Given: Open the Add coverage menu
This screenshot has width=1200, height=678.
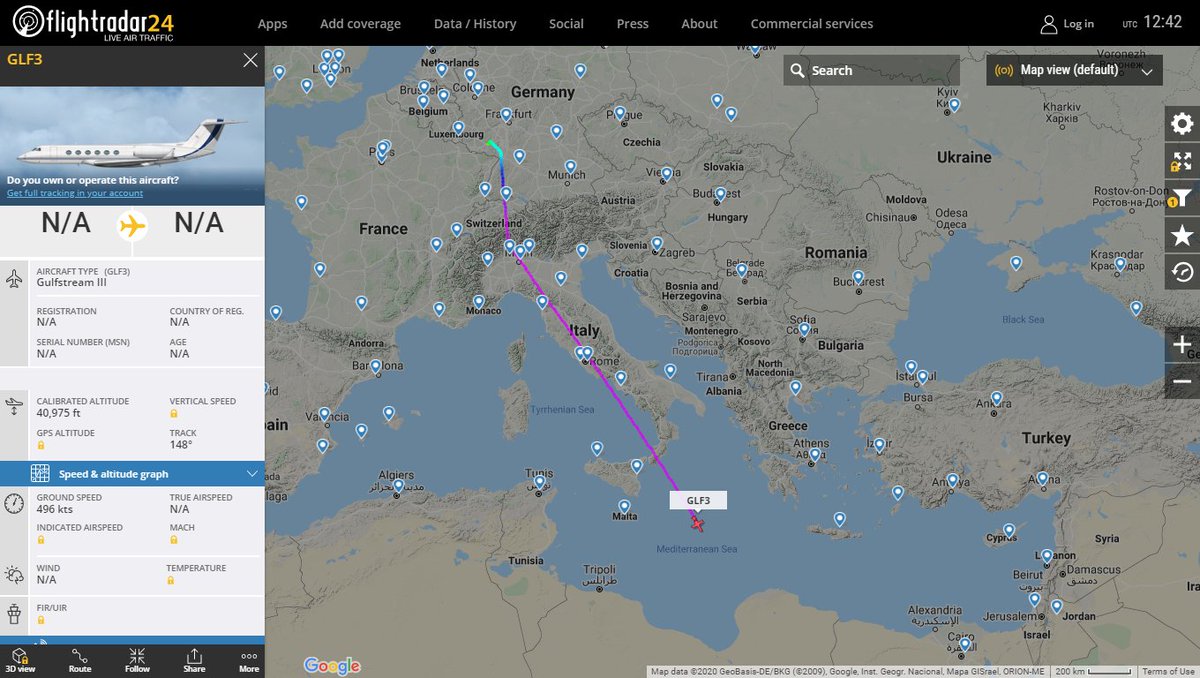Looking at the screenshot, I should 360,23.
